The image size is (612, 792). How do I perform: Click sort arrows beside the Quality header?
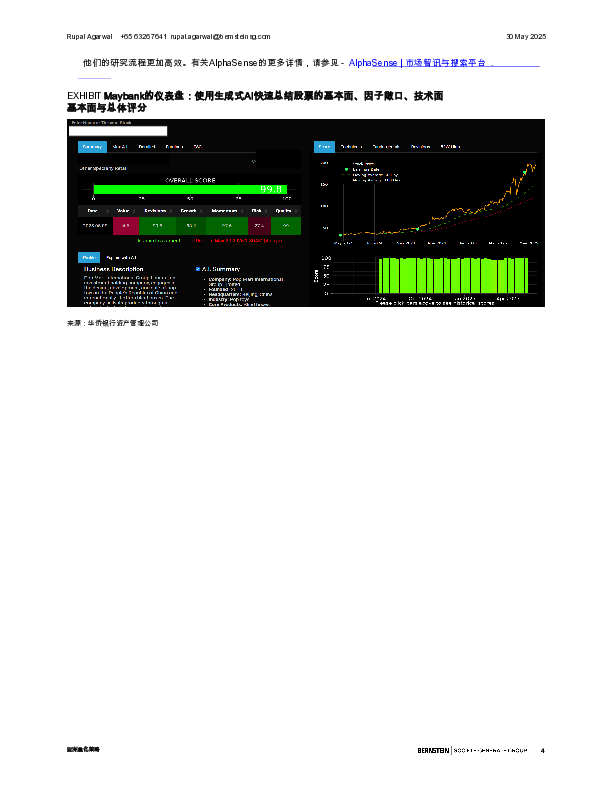(296, 211)
